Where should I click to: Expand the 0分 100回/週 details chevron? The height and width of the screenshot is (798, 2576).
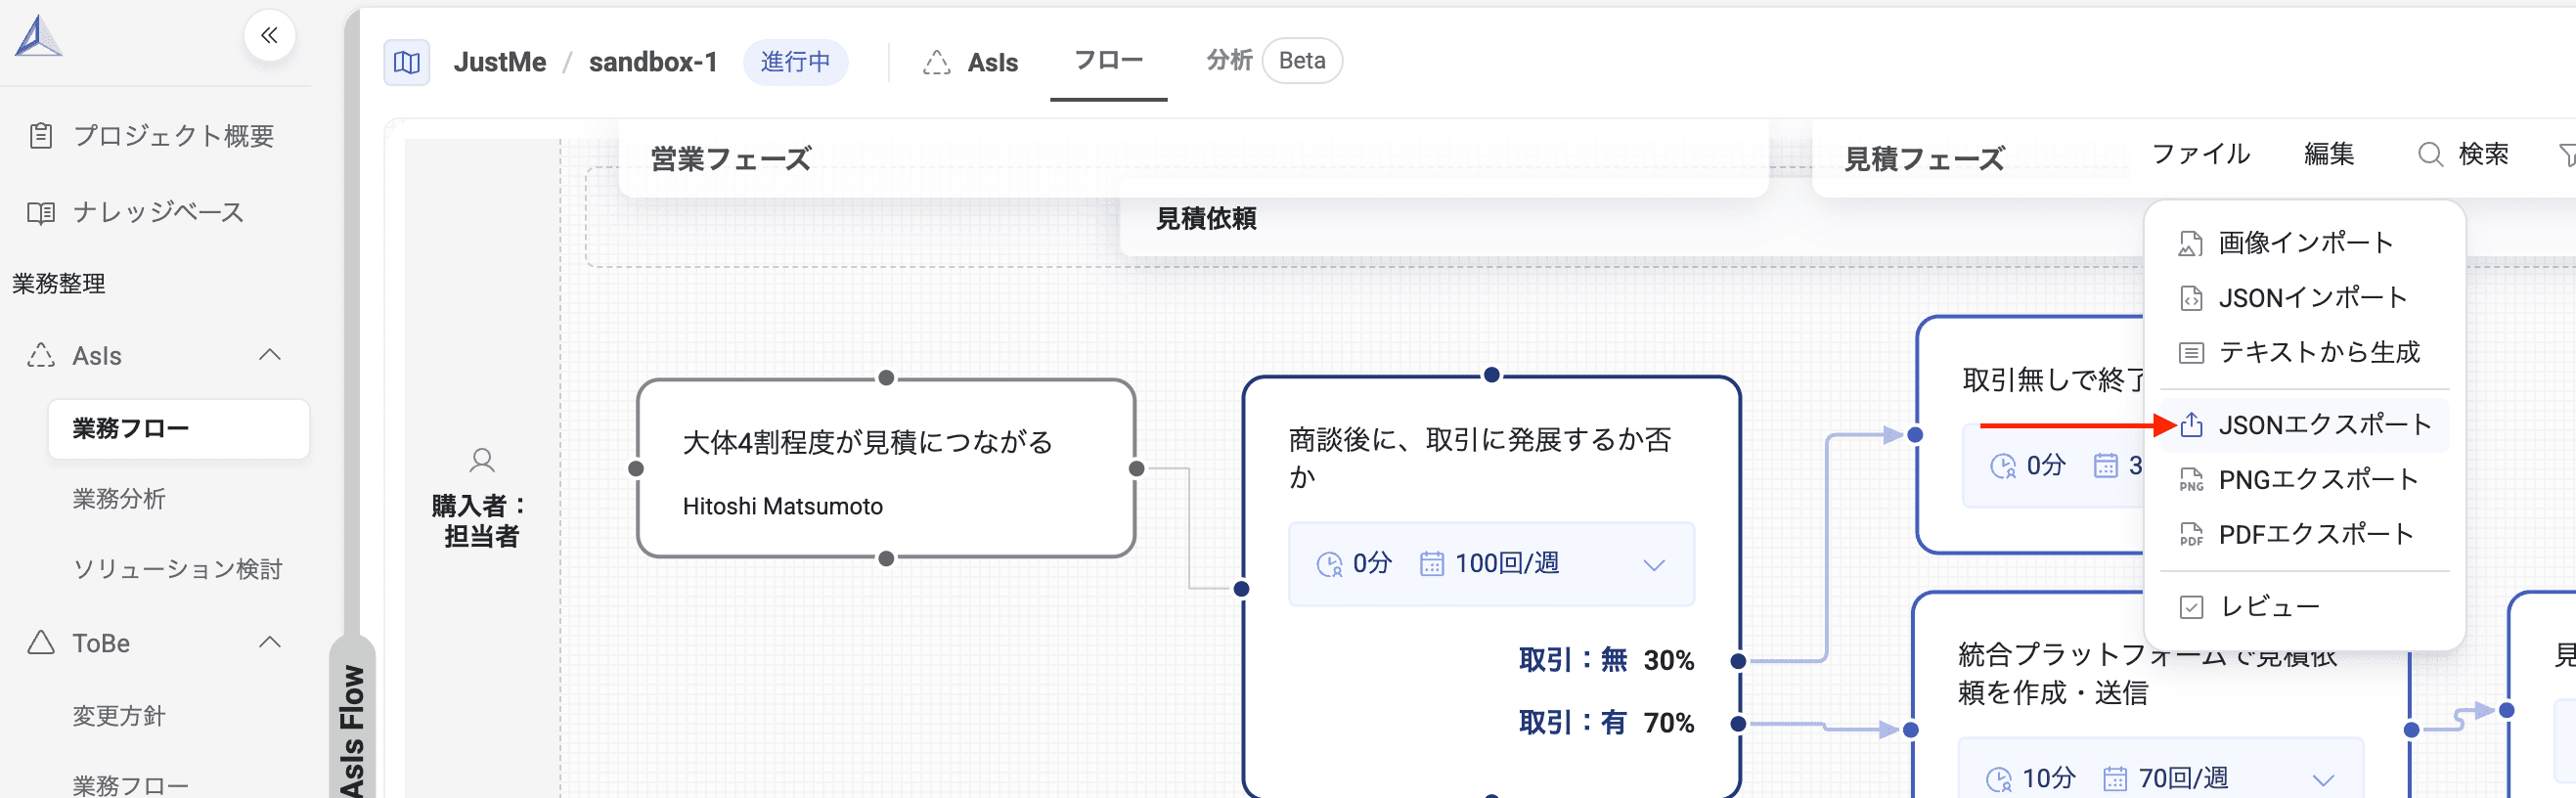1654,565
